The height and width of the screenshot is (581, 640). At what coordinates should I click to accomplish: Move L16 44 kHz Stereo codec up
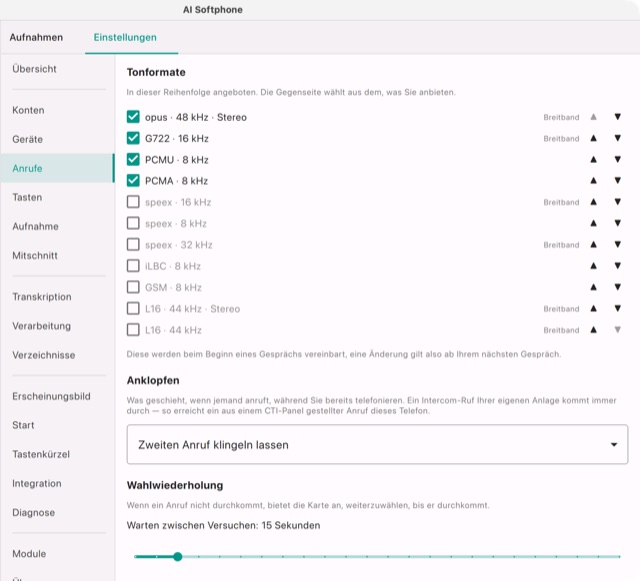tap(593, 308)
